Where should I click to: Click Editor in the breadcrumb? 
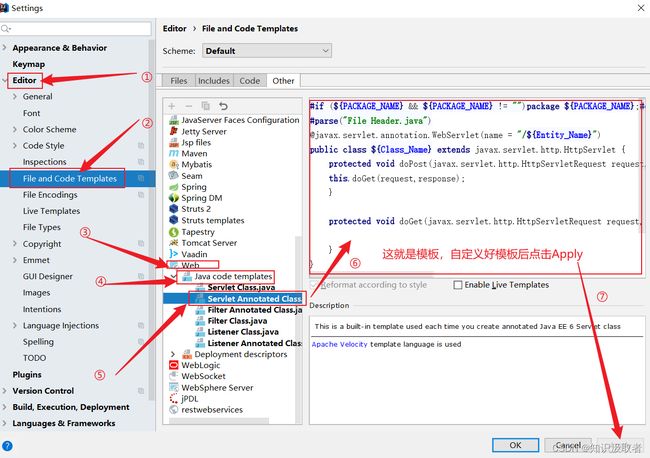click(175, 29)
